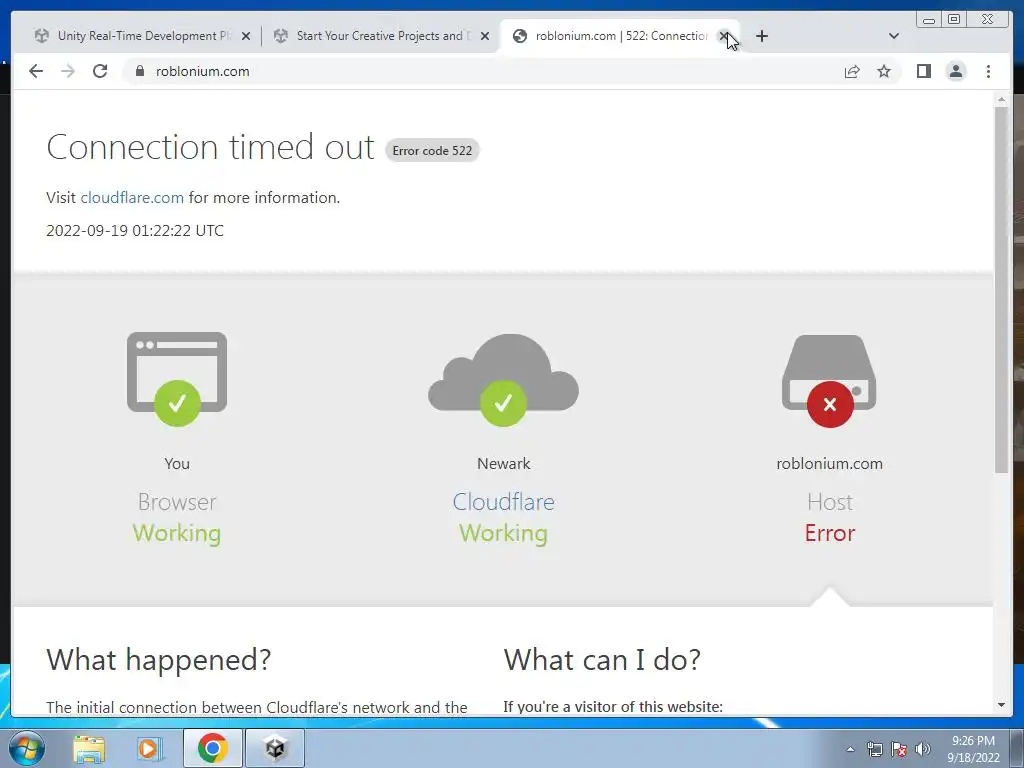The width and height of the screenshot is (1024, 768).
Task: Click the vertical scrollbar thumb
Action: (x=1001, y=290)
